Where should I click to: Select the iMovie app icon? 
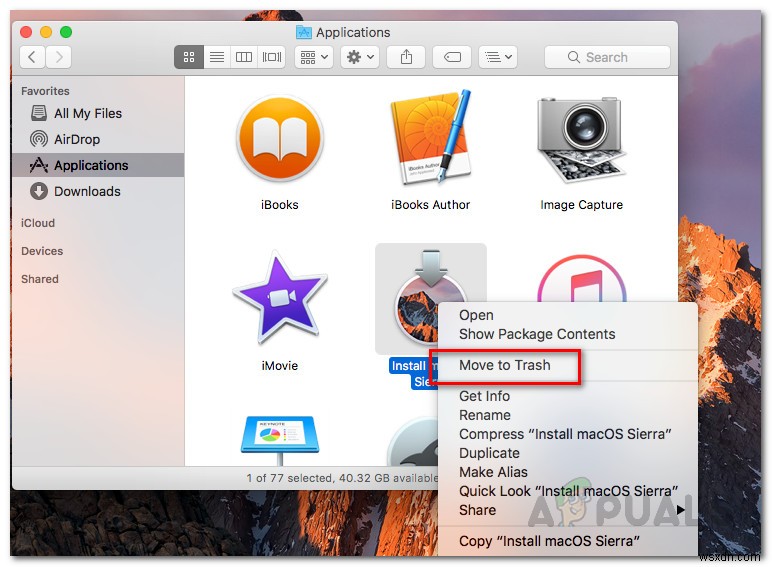[280, 297]
